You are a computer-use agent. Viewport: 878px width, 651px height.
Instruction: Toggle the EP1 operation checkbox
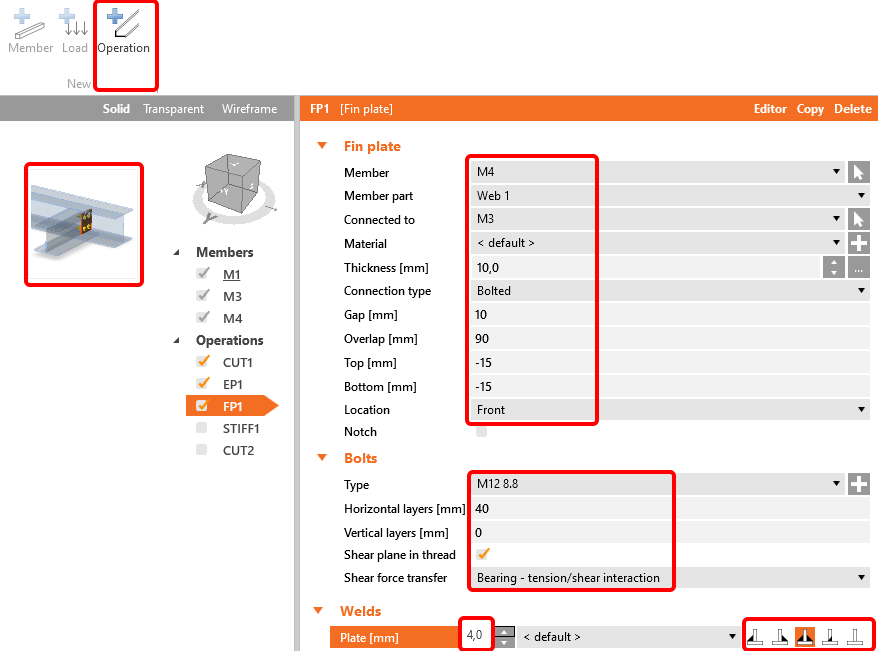coord(203,383)
